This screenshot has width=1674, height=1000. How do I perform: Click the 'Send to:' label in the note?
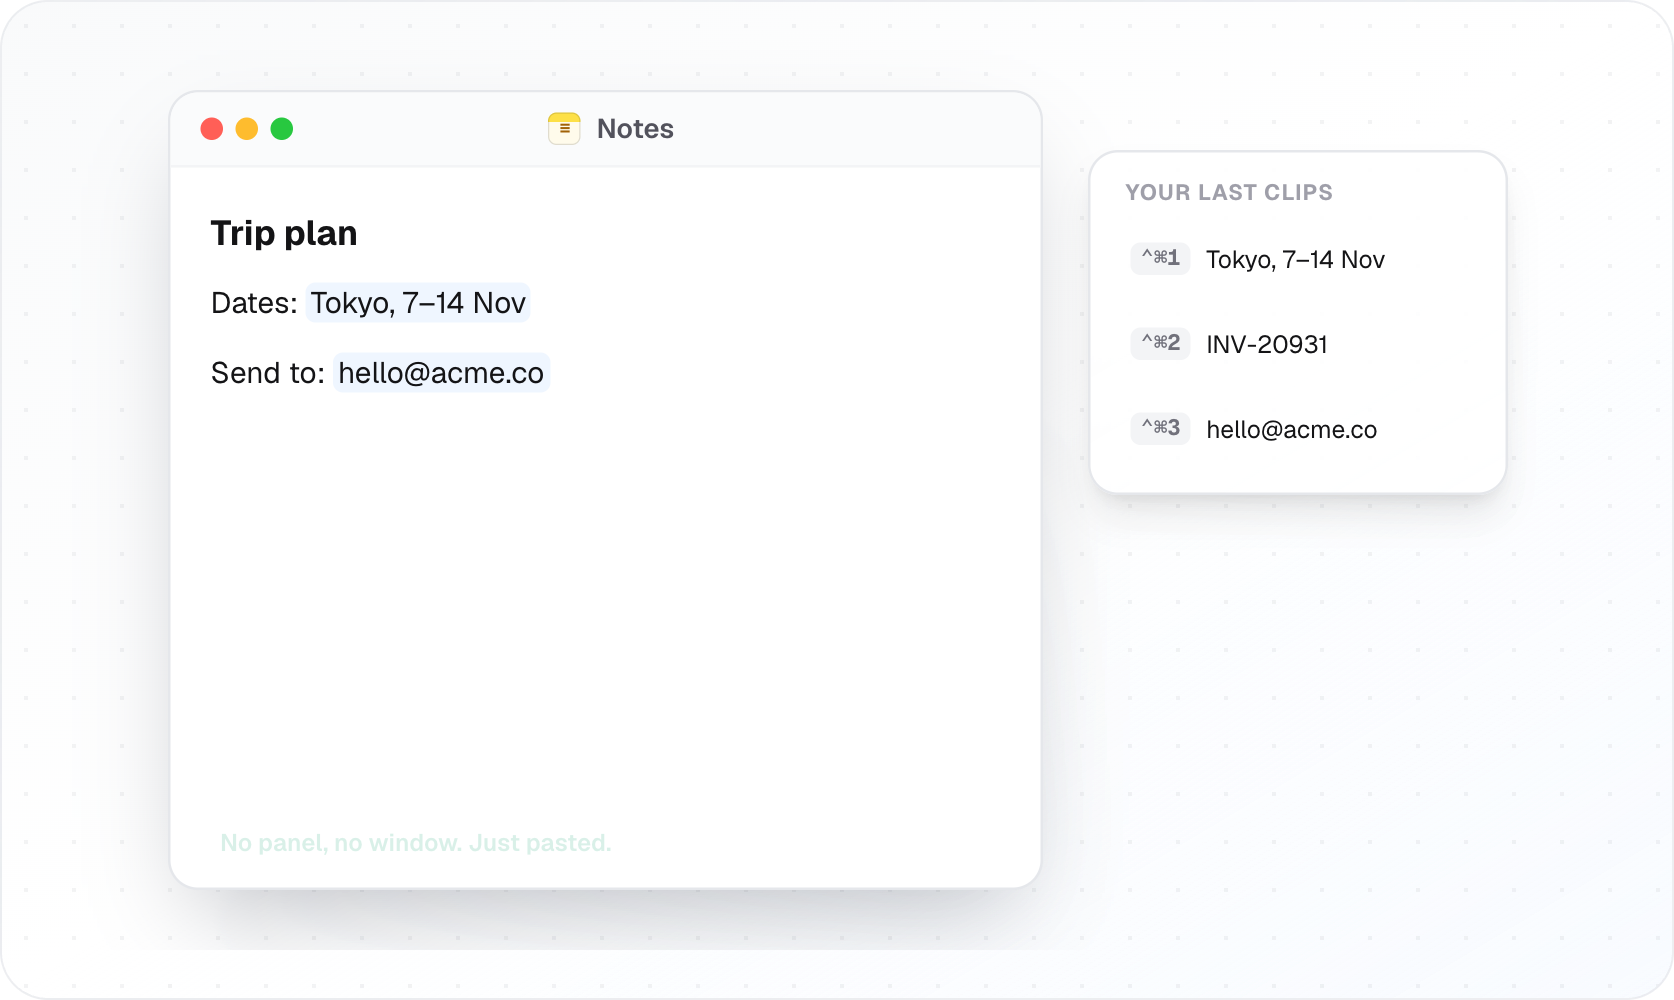[268, 373]
